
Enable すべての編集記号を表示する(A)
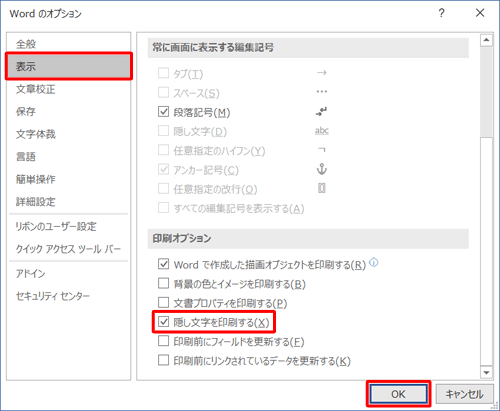tap(163, 208)
